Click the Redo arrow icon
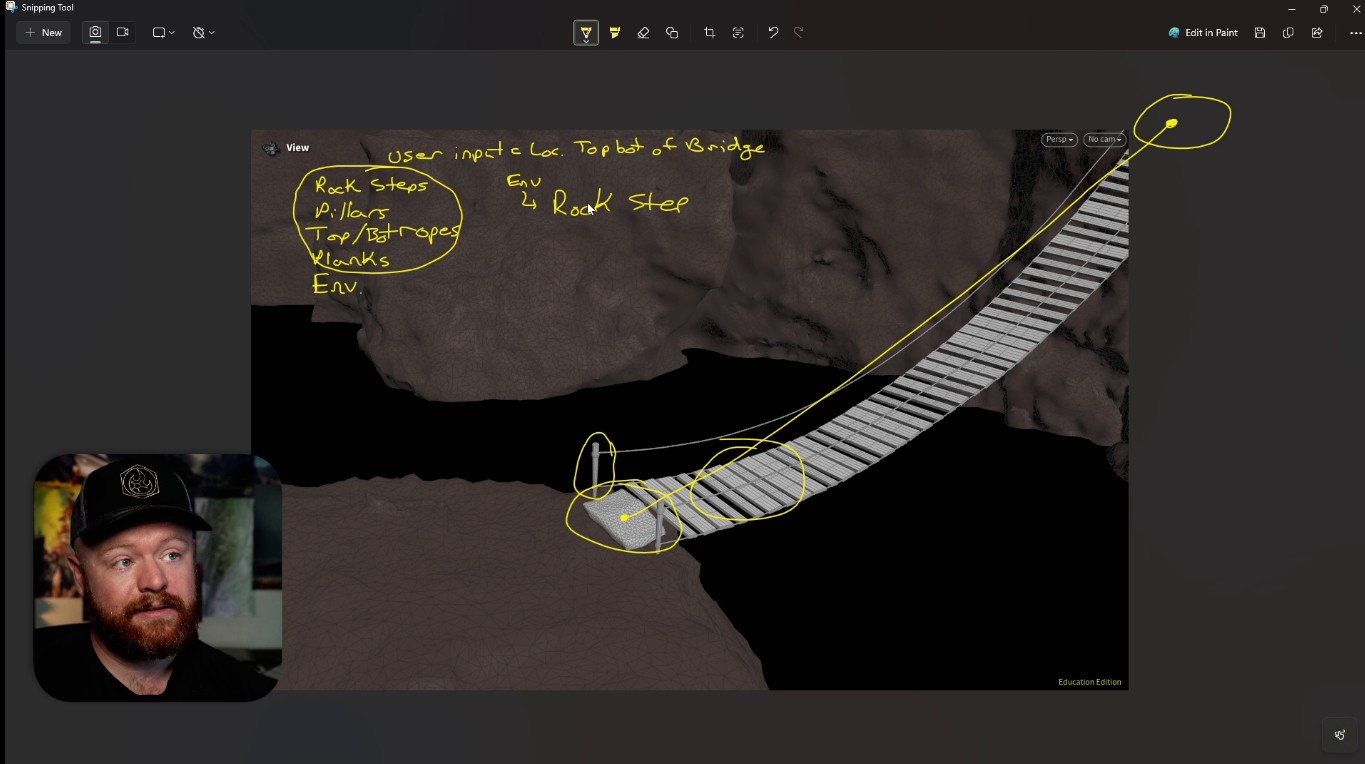 [x=799, y=33]
